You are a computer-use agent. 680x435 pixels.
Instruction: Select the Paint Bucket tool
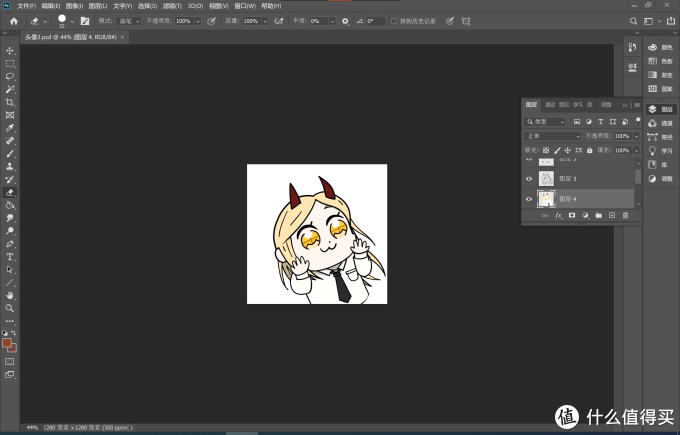(10, 205)
